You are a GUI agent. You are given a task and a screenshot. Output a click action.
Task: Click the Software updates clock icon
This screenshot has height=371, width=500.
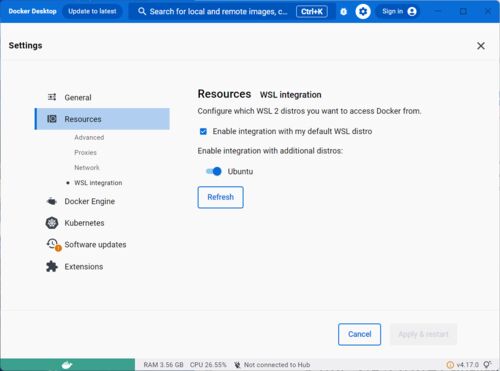pos(53,244)
